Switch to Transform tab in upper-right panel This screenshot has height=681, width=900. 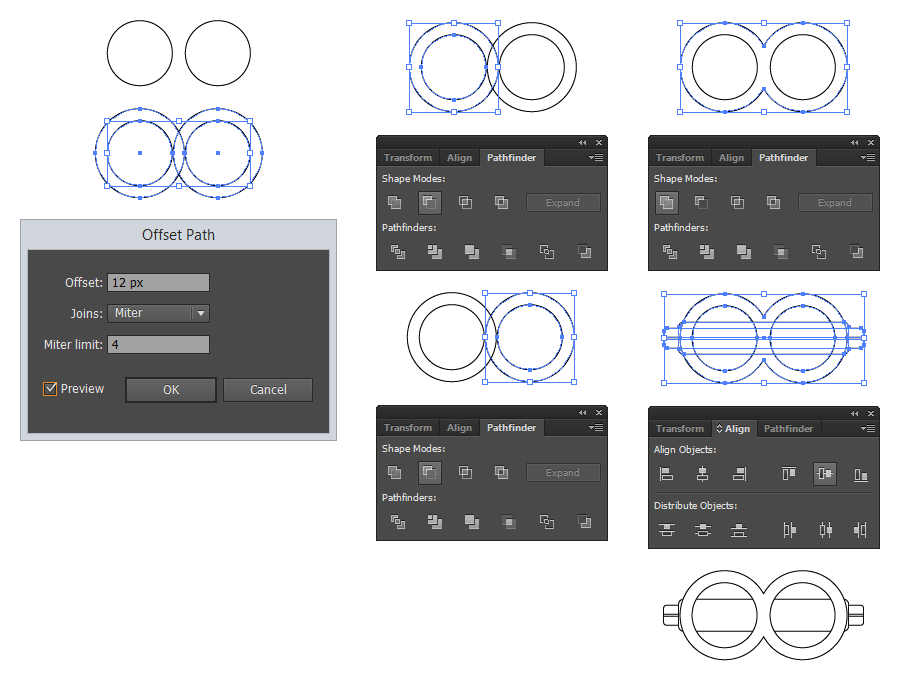680,157
